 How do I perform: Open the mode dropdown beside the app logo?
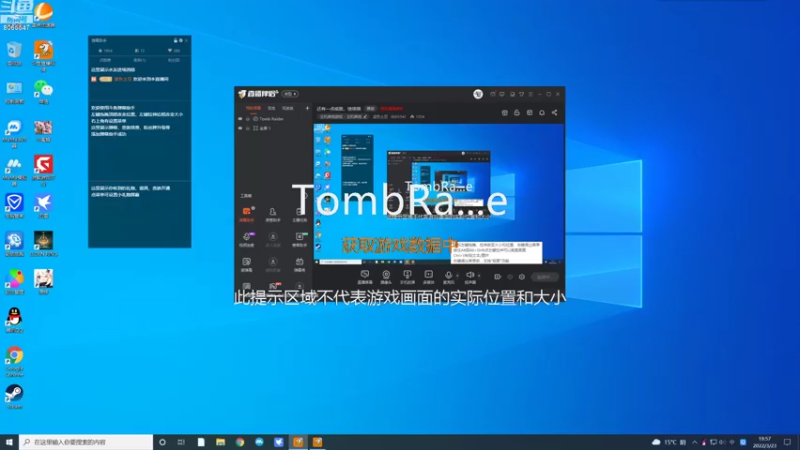(290, 94)
